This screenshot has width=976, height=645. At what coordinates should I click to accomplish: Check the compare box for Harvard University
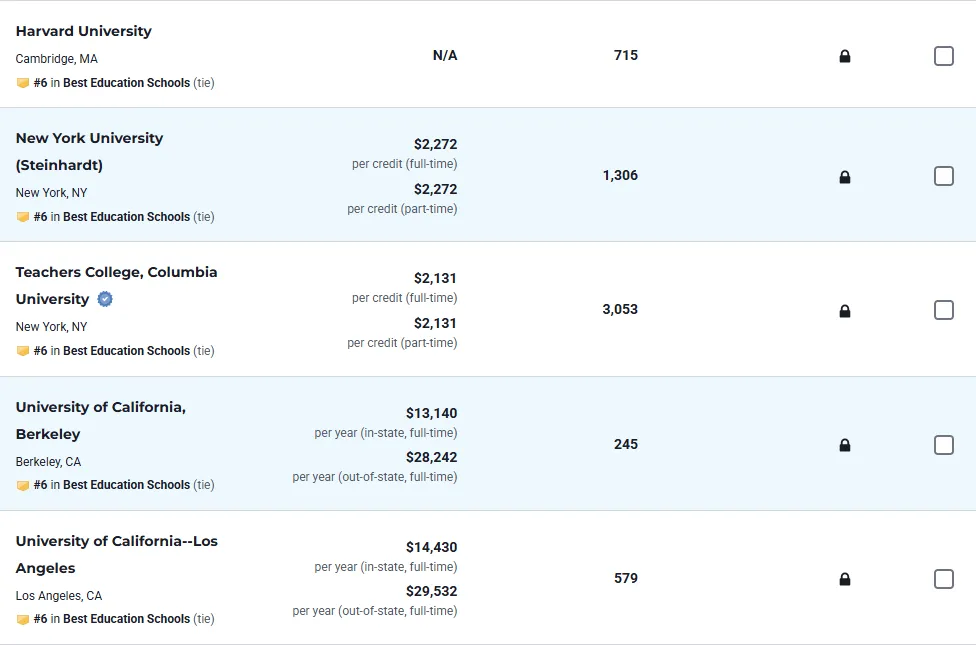point(944,56)
